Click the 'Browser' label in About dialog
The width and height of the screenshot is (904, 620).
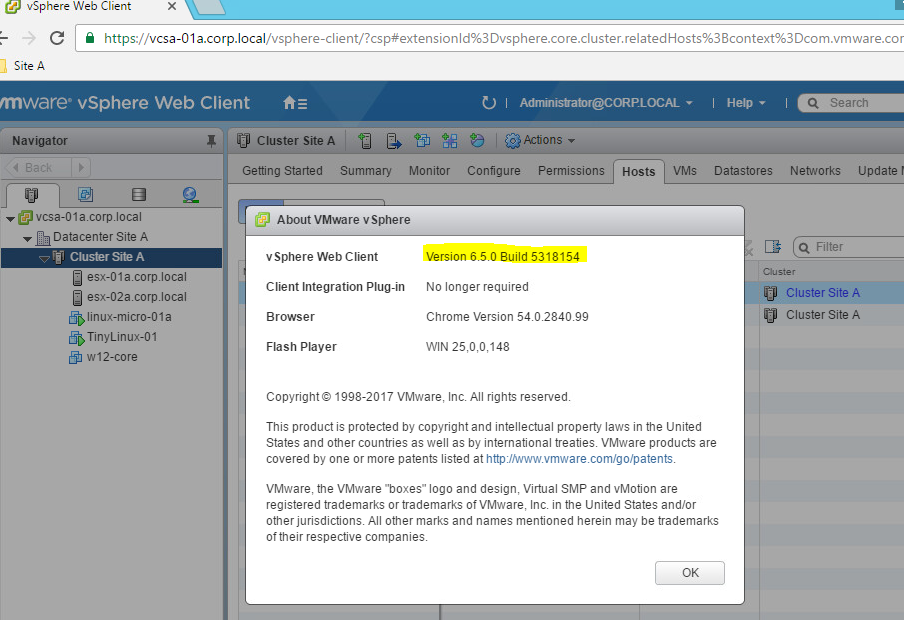coord(290,317)
